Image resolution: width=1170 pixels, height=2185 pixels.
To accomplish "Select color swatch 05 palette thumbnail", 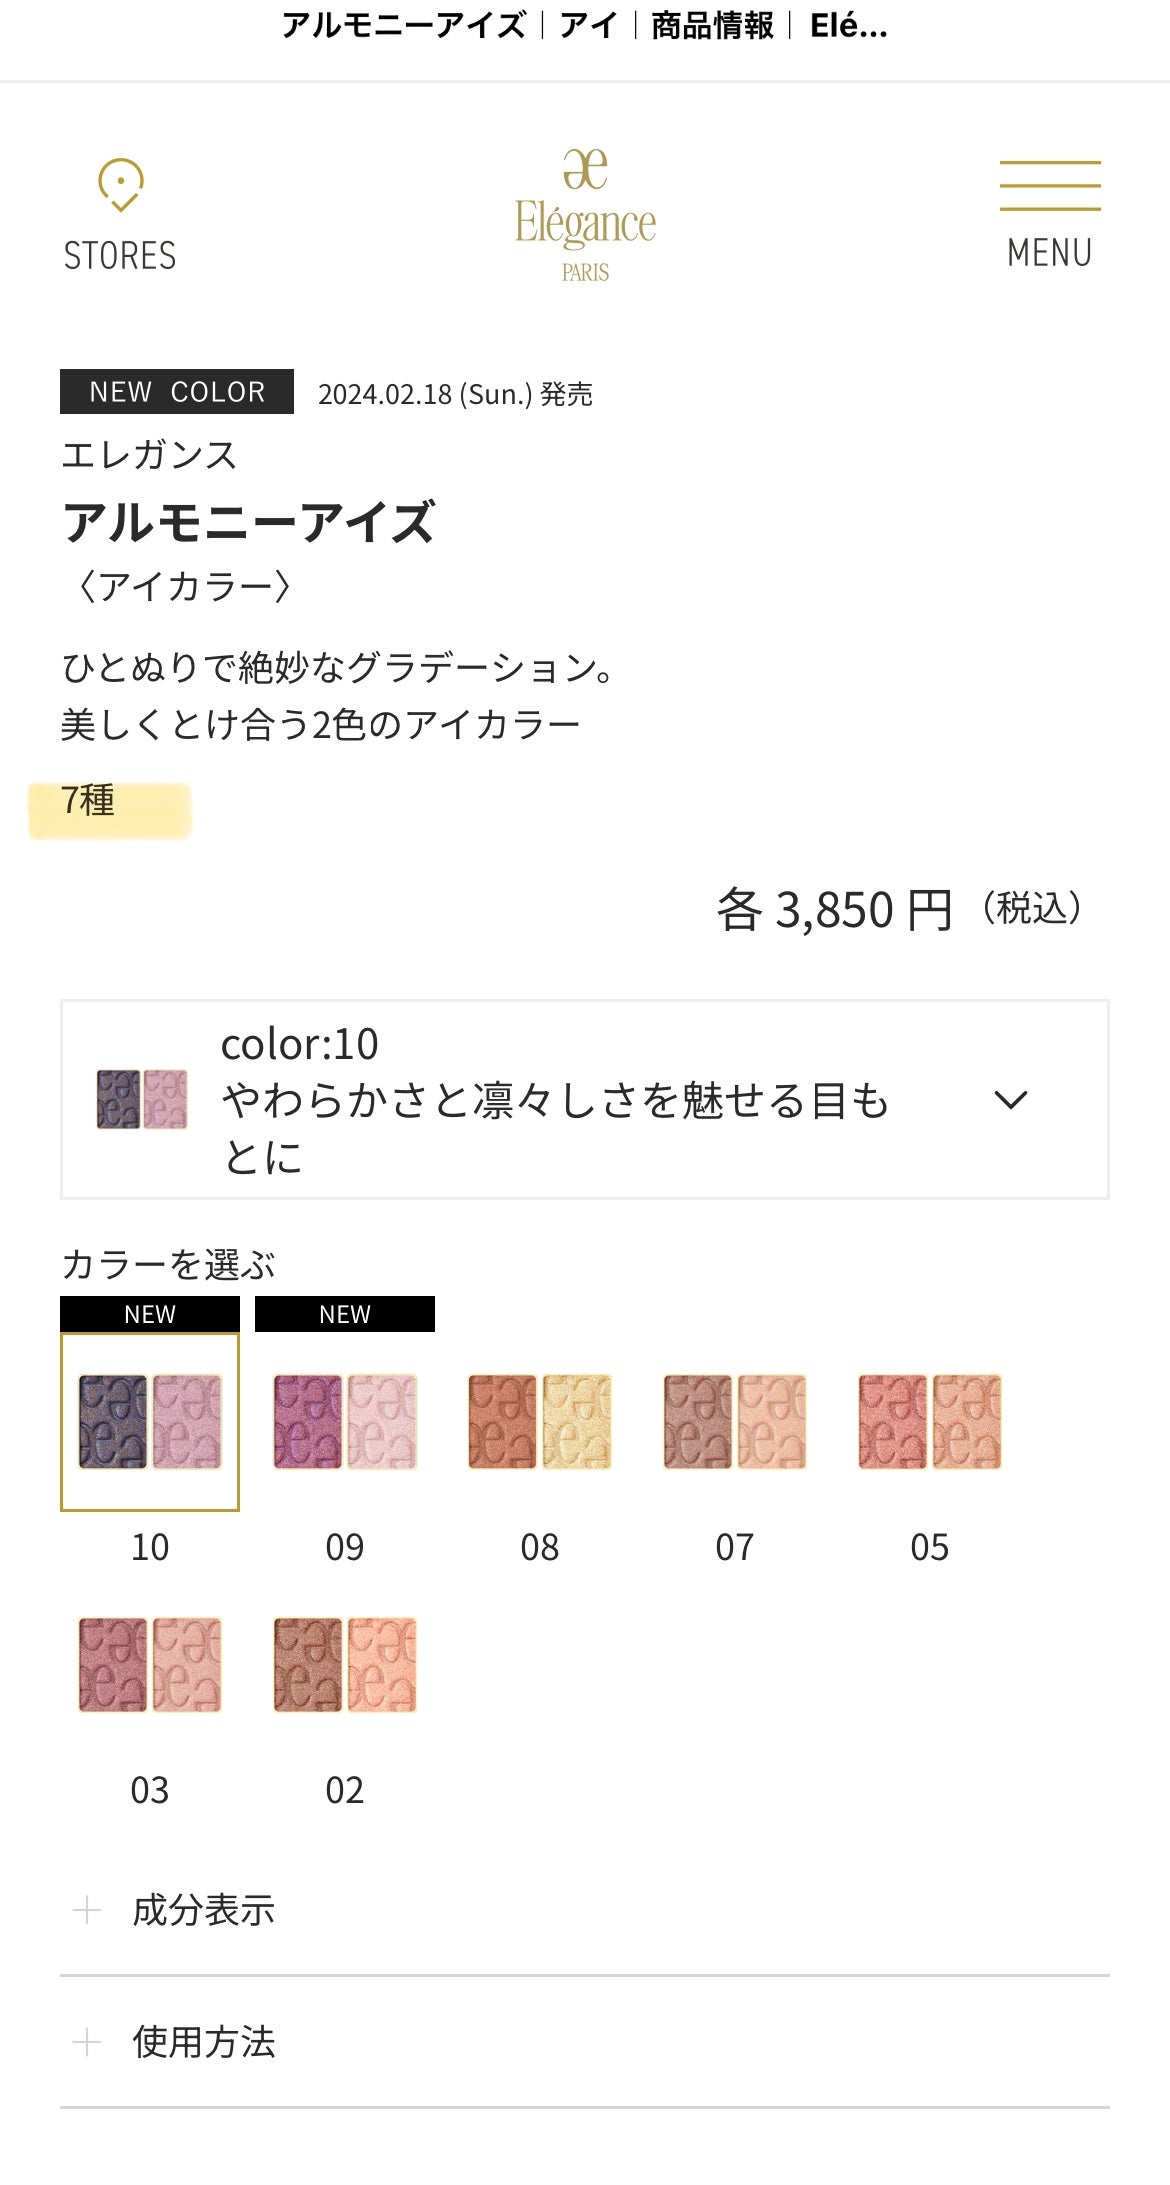I will coord(930,1420).
